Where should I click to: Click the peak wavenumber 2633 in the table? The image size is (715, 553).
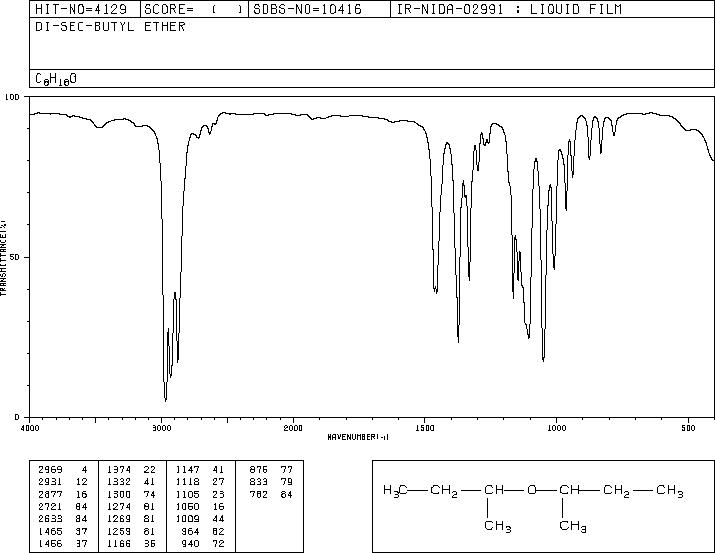pos(50,519)
